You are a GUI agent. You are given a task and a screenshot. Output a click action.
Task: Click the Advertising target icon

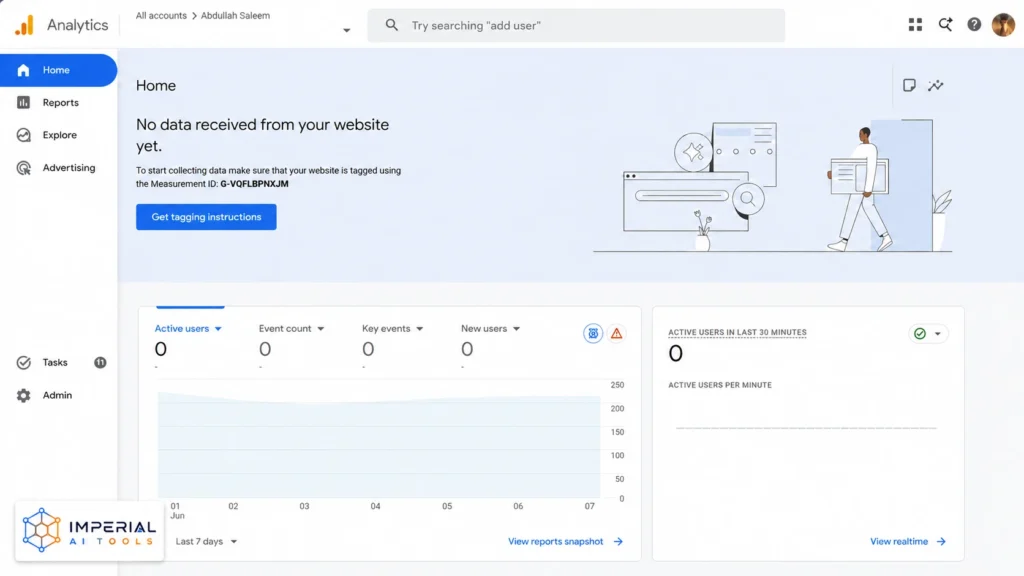click(24, 168)
